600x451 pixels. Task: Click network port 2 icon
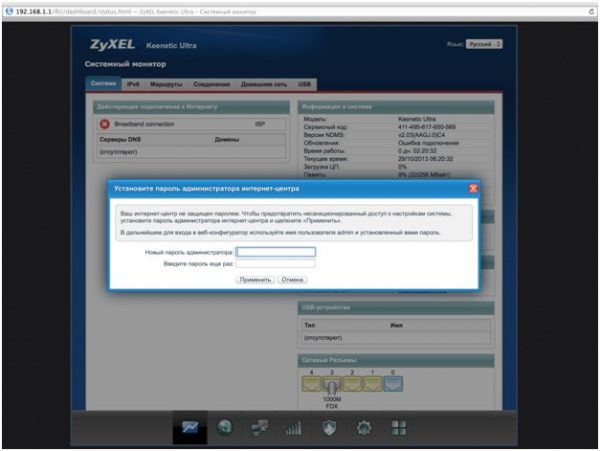coord(352,384)
